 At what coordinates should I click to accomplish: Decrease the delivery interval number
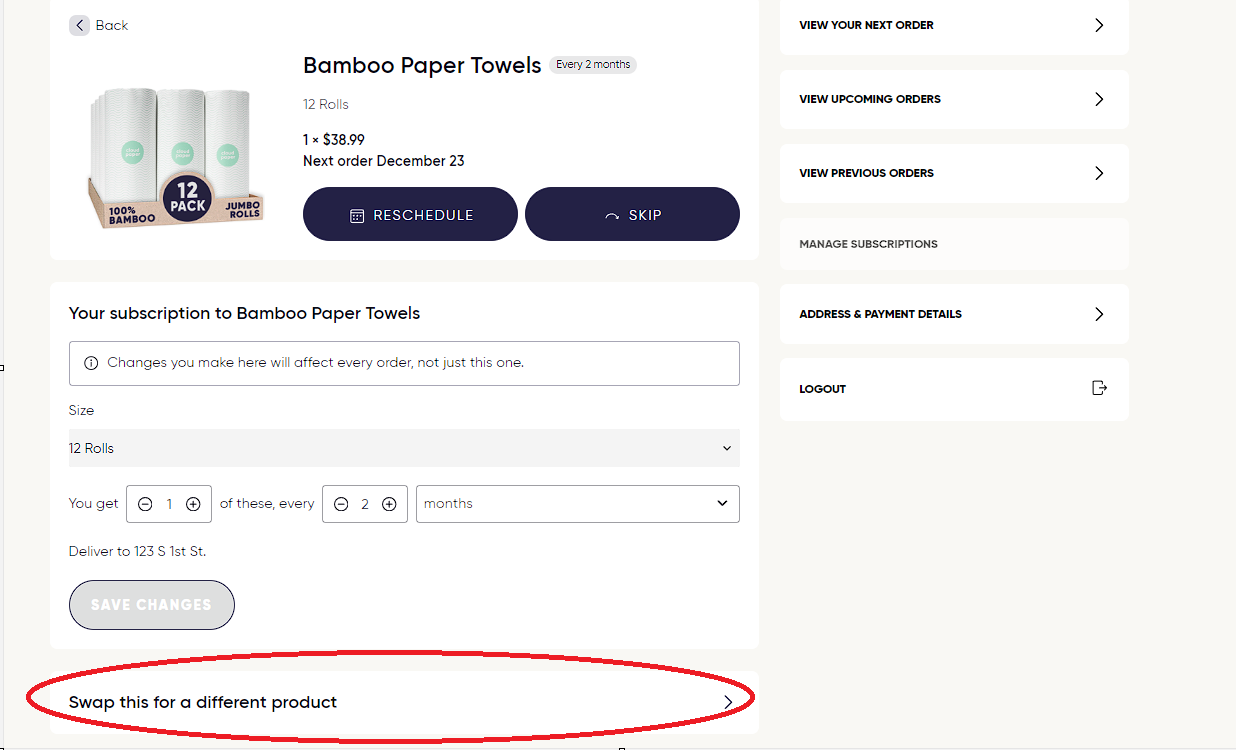341,504
